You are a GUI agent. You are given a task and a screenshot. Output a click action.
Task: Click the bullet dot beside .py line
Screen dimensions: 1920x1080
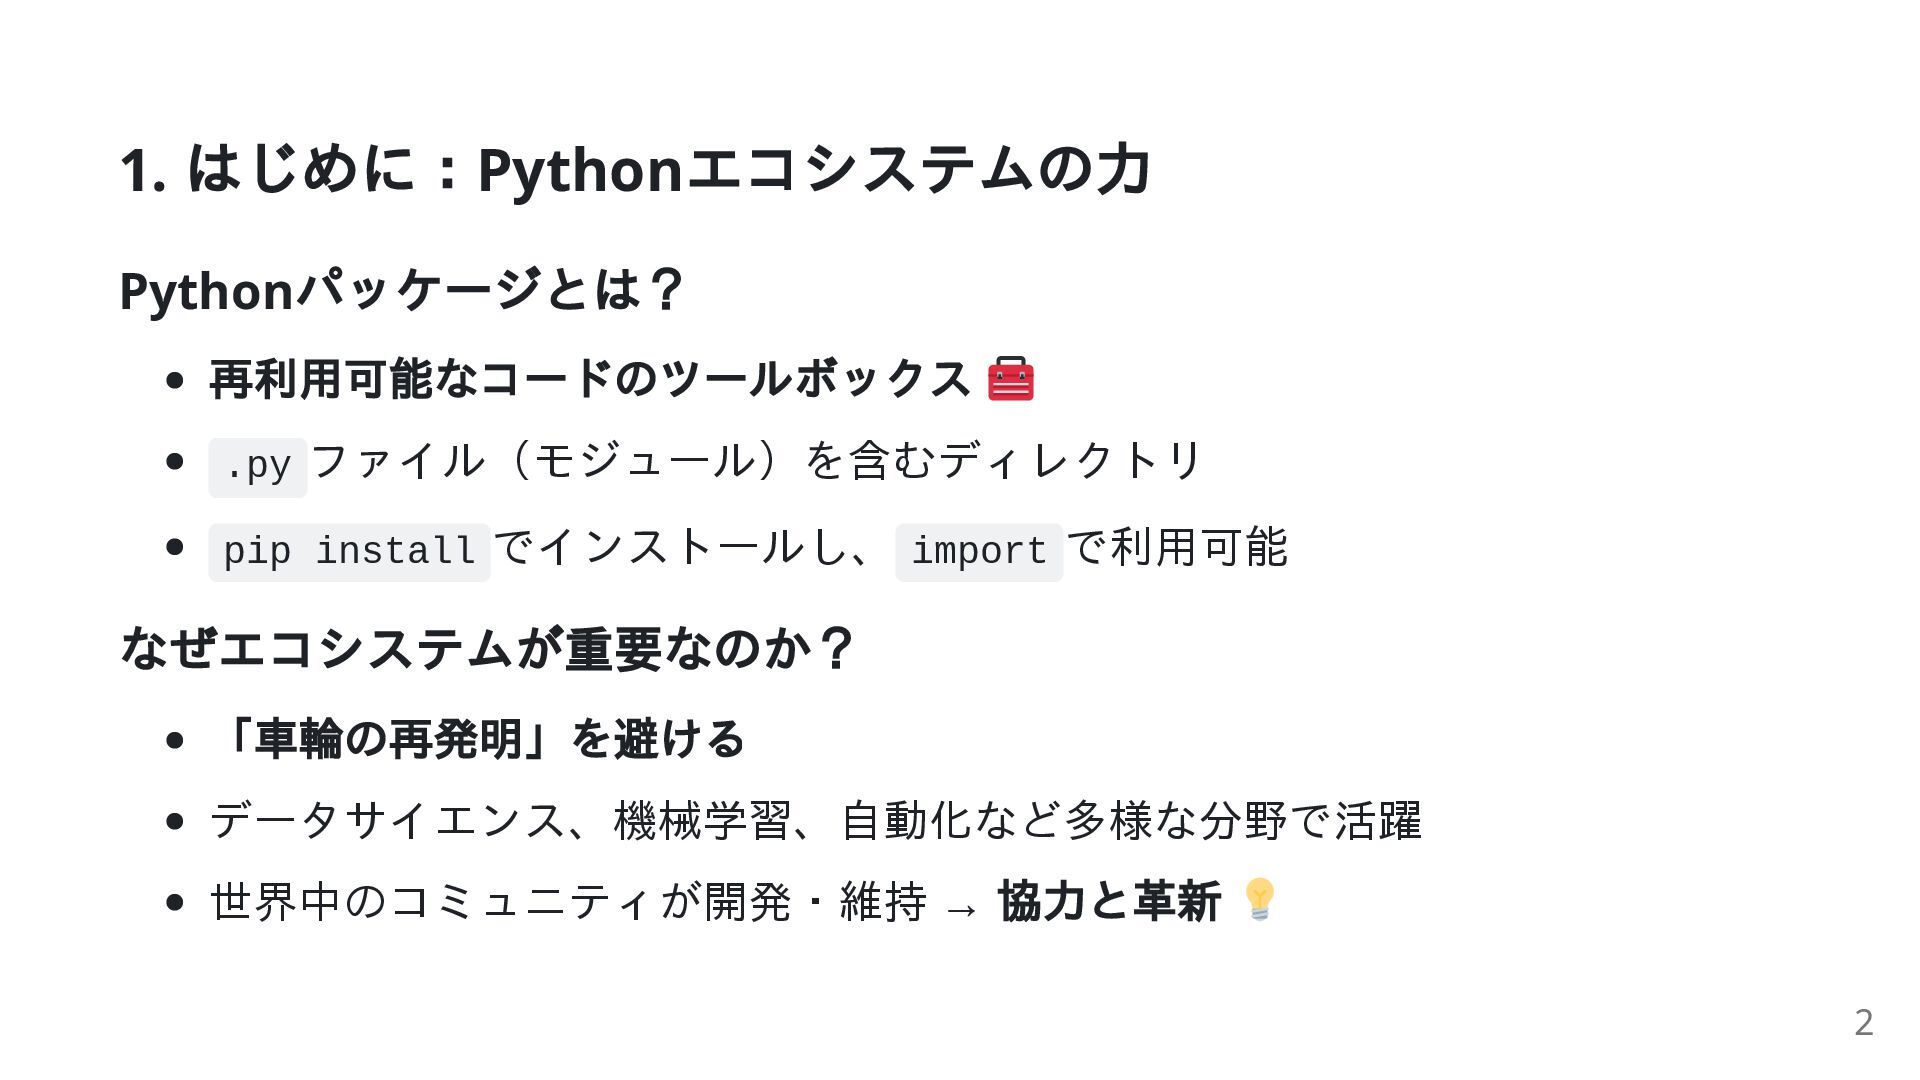[176, 461]
